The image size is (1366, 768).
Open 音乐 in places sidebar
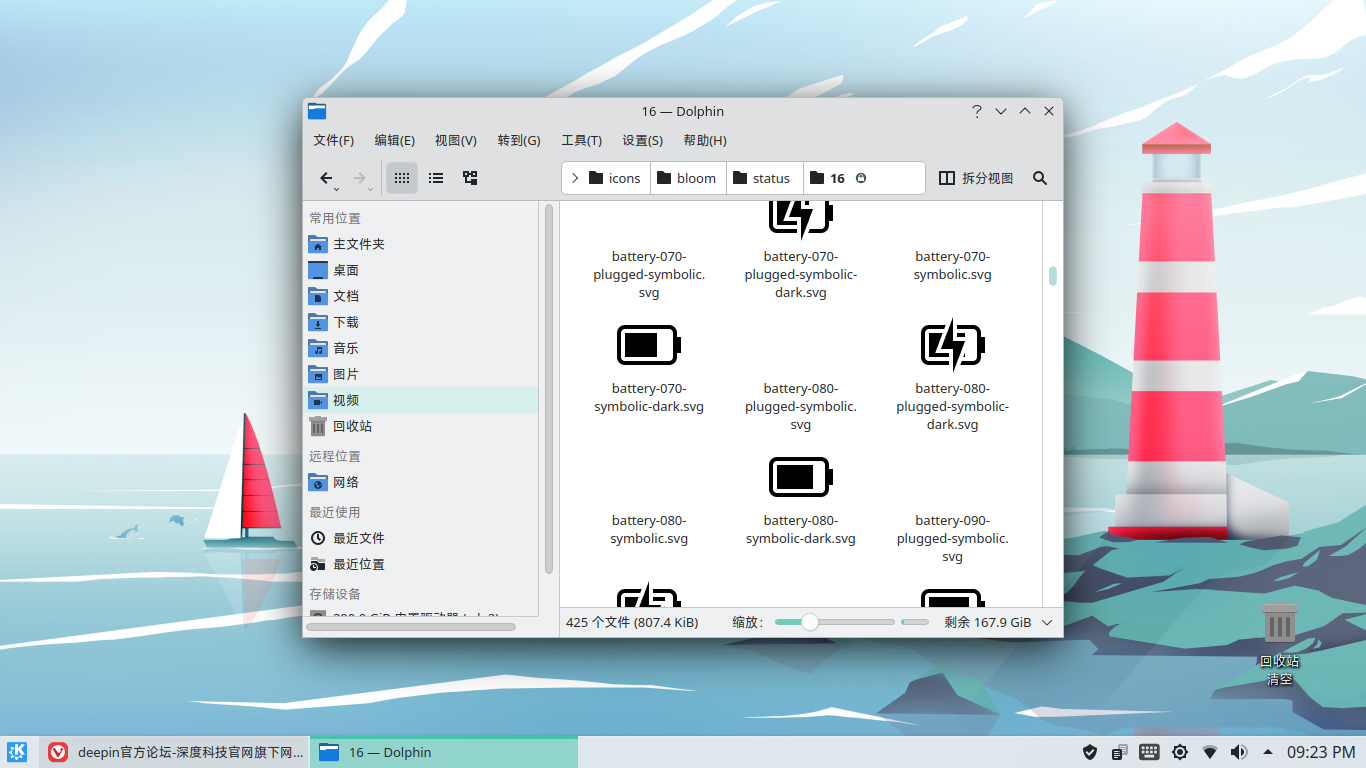pyautogui.click(x=420, y=348)
